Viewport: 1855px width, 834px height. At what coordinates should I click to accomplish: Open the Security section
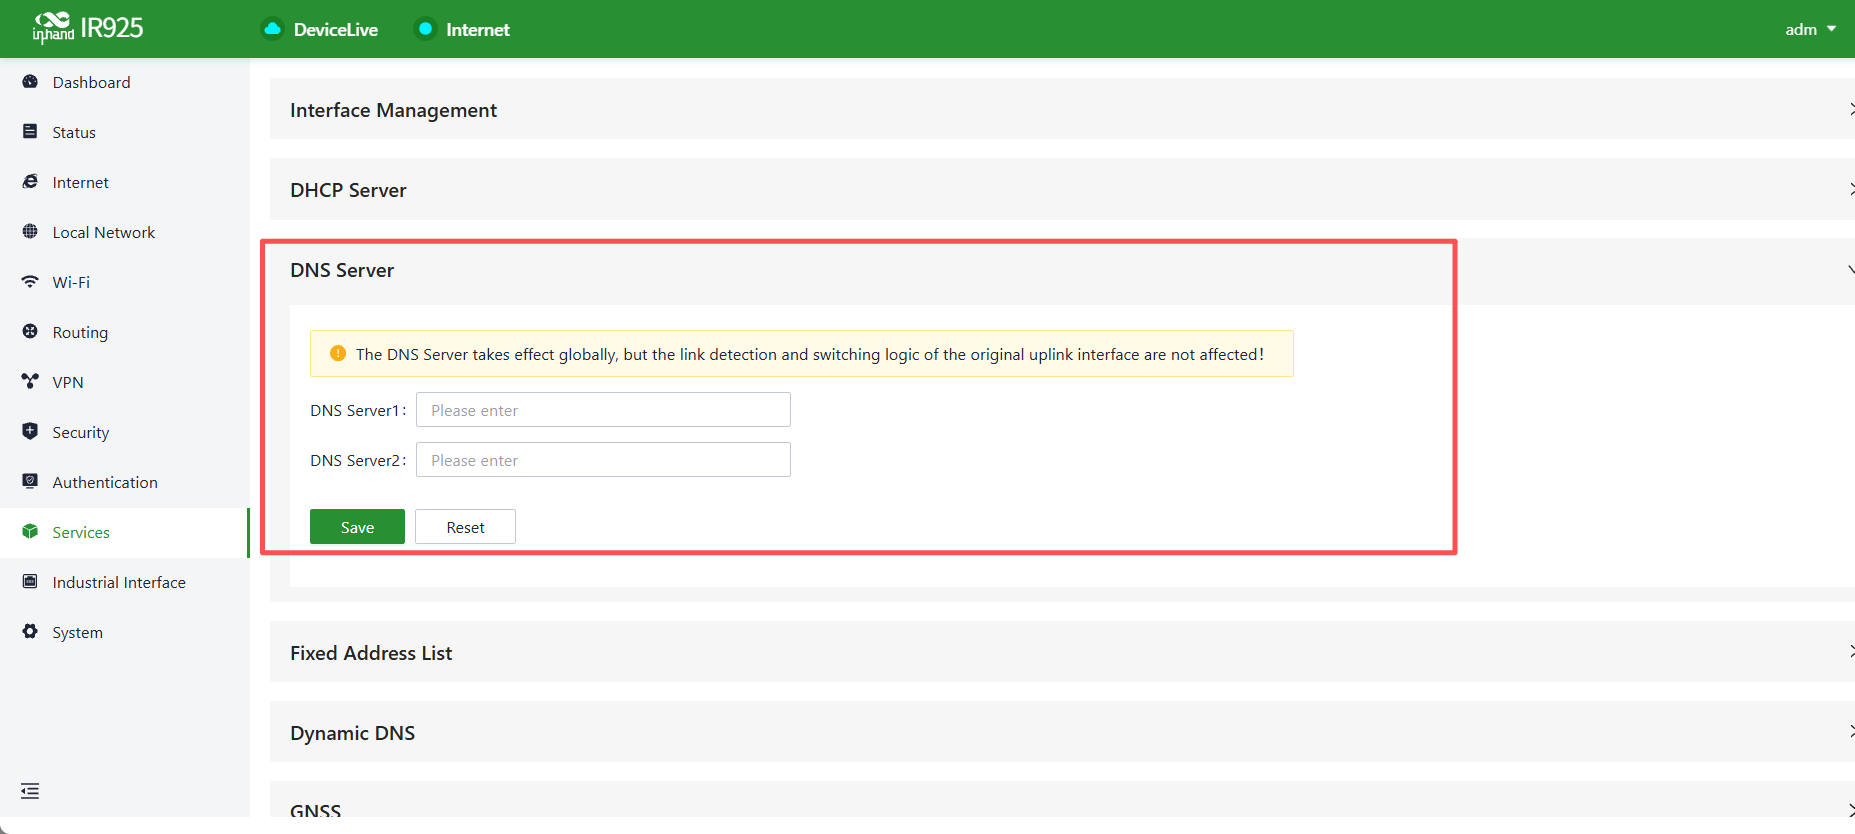124,432
